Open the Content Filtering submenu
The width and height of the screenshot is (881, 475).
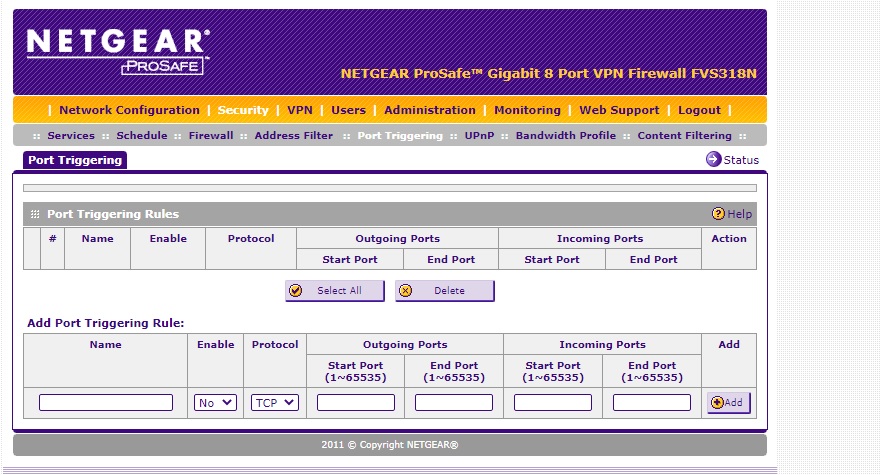pyautogui.click(x=684, y=136)
